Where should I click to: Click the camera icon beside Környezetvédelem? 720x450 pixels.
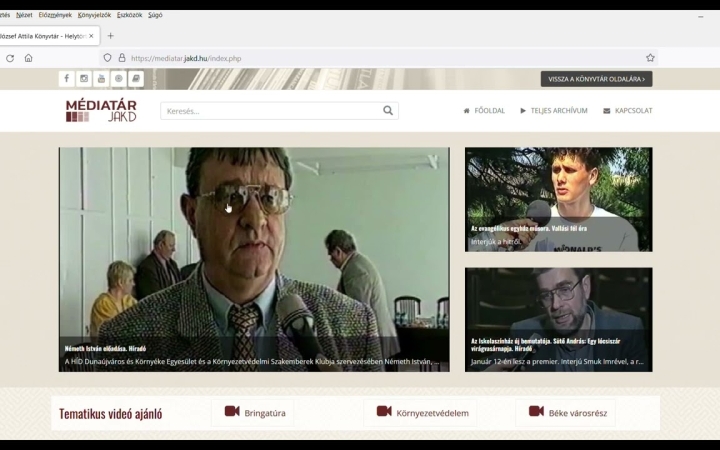[384, 411]
